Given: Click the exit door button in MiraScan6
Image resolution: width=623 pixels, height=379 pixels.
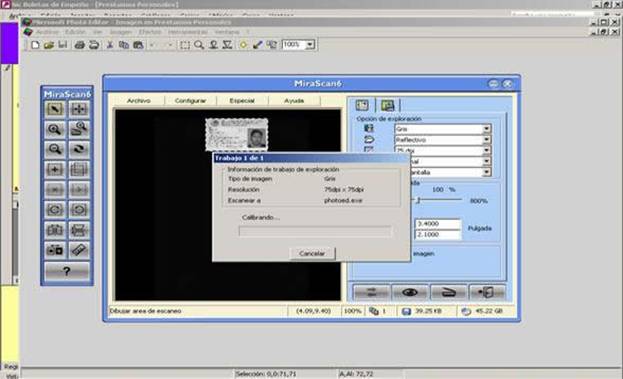Looking at the screenshot, I should pos(487,292).
